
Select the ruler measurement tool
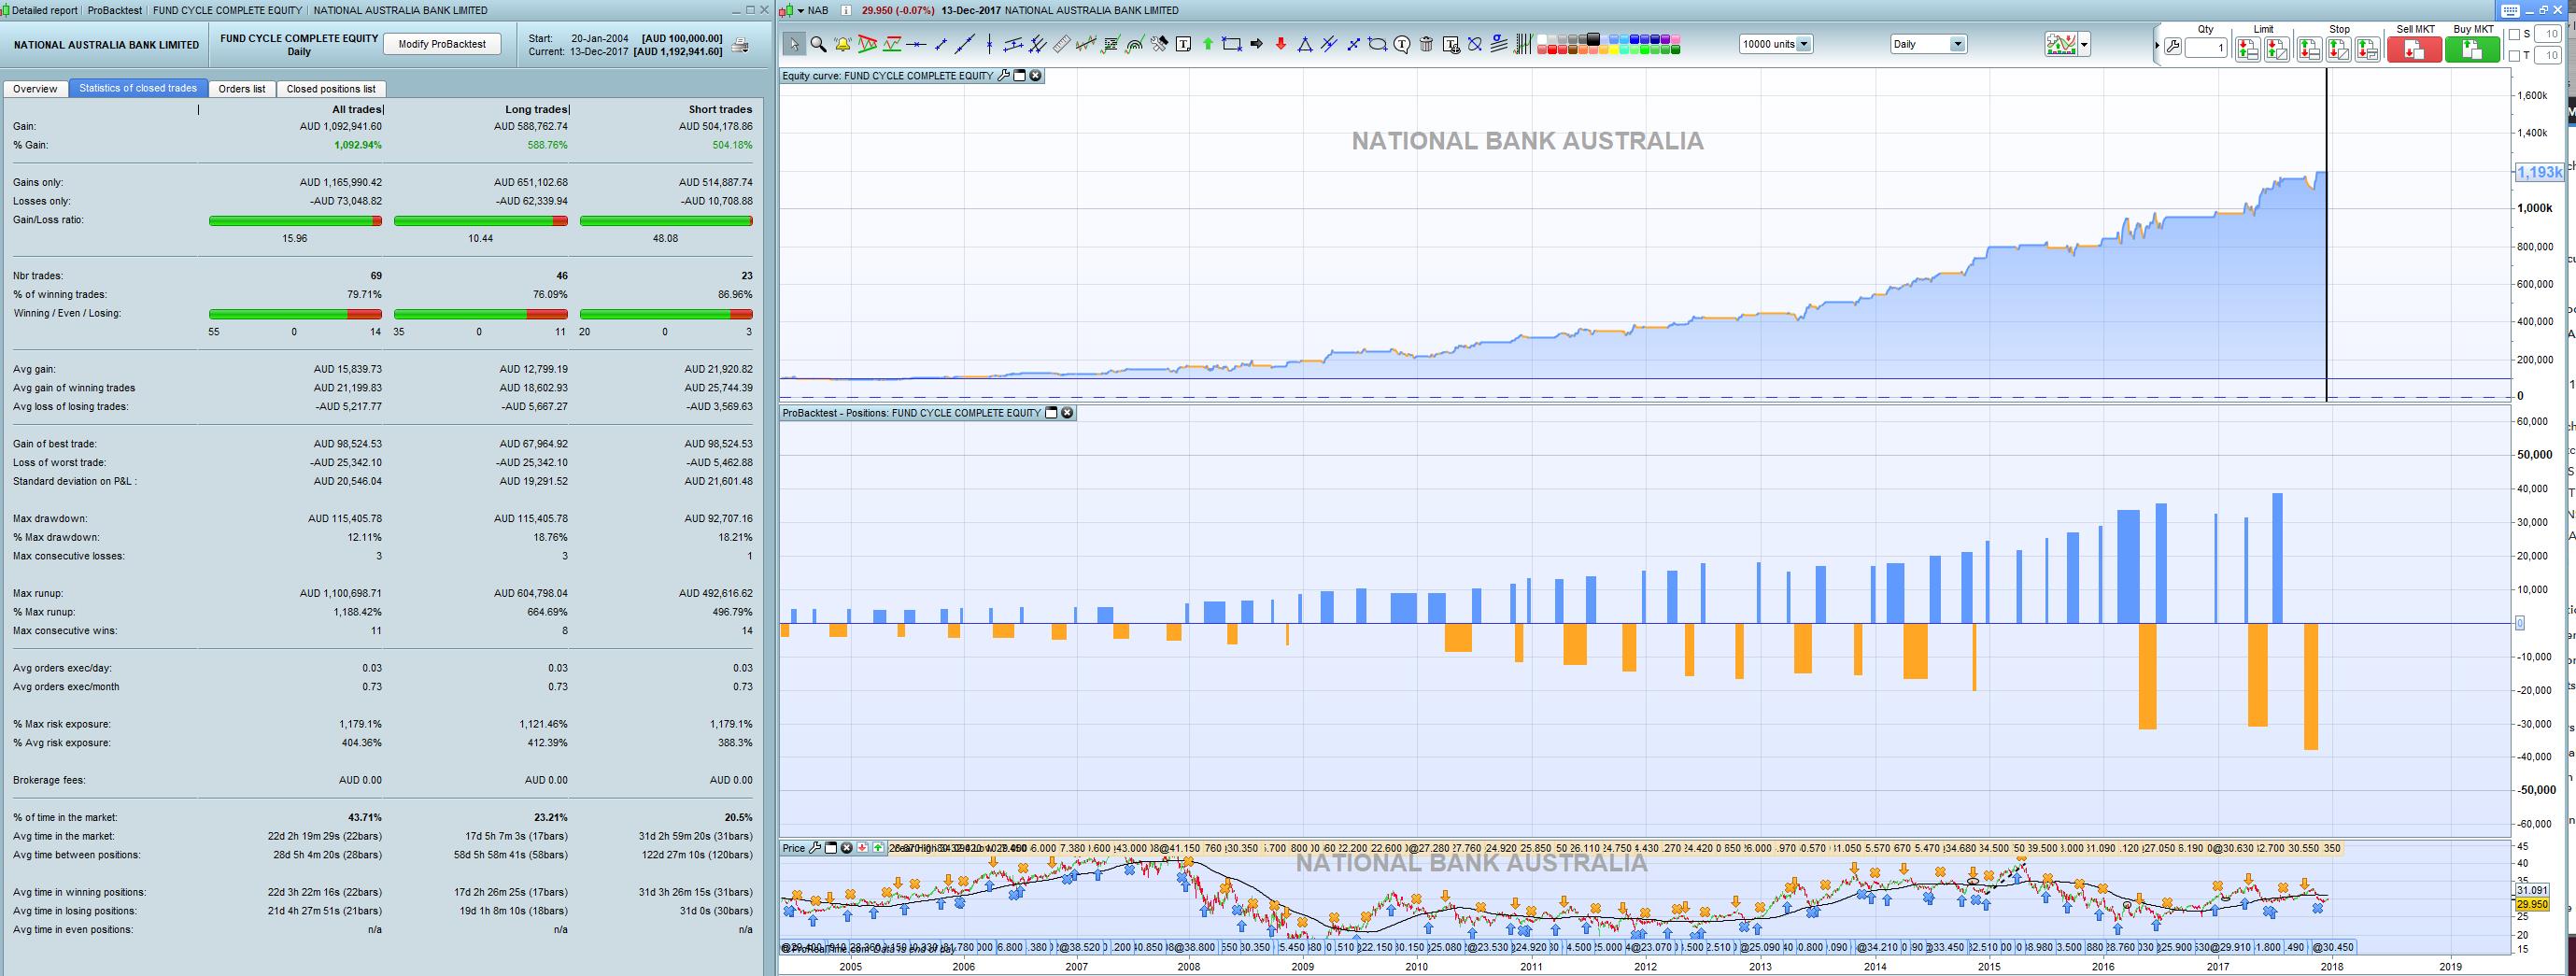pyautogui.click(x=1062, y=44)
